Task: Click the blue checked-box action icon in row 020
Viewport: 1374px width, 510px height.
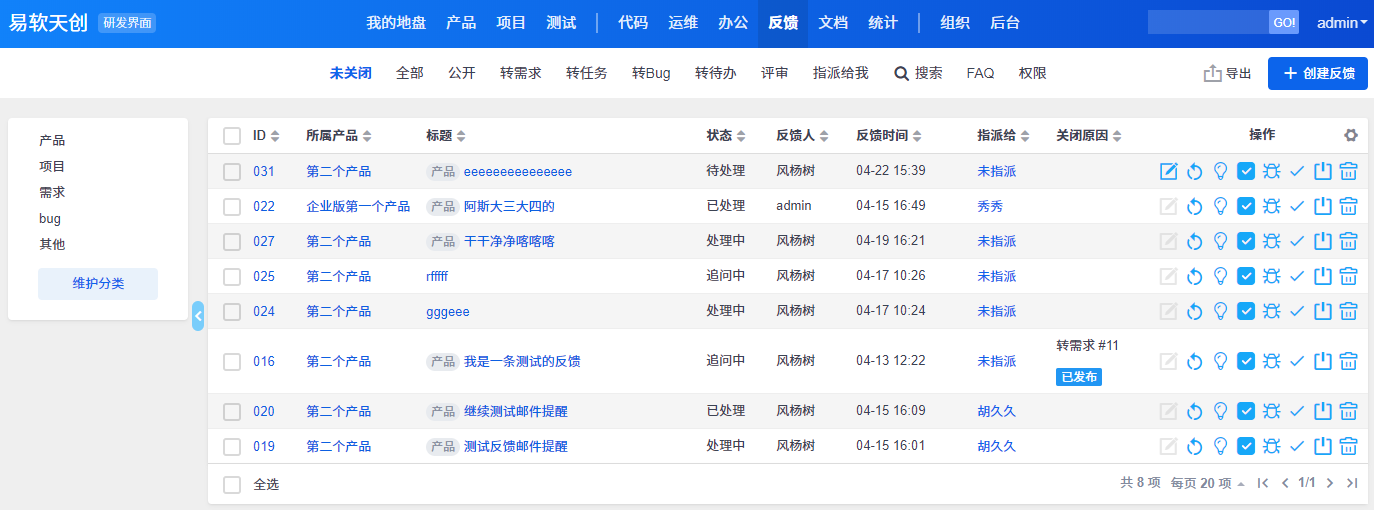Action: pyautogui.click(x=1246, y=411)
